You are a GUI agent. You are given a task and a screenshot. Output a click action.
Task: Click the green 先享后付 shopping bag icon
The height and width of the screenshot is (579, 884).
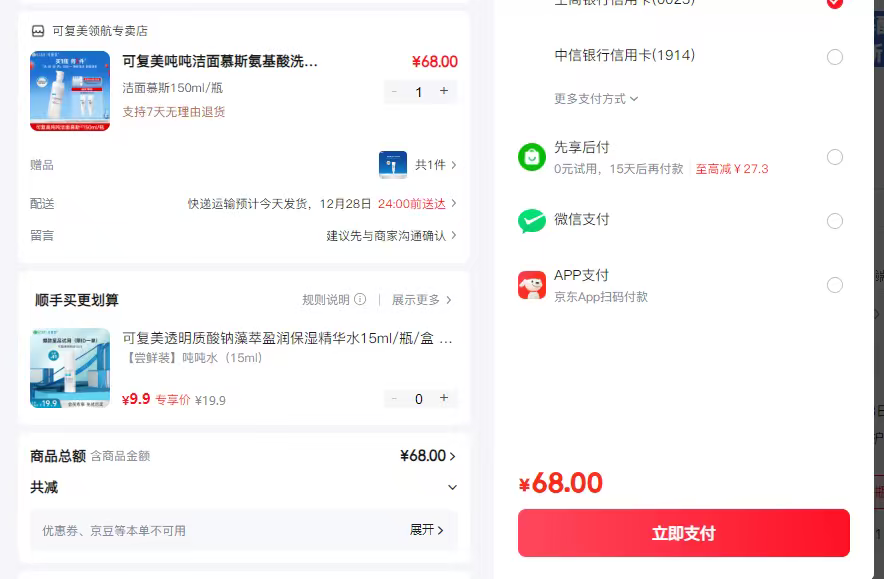(x=532, y=157)
